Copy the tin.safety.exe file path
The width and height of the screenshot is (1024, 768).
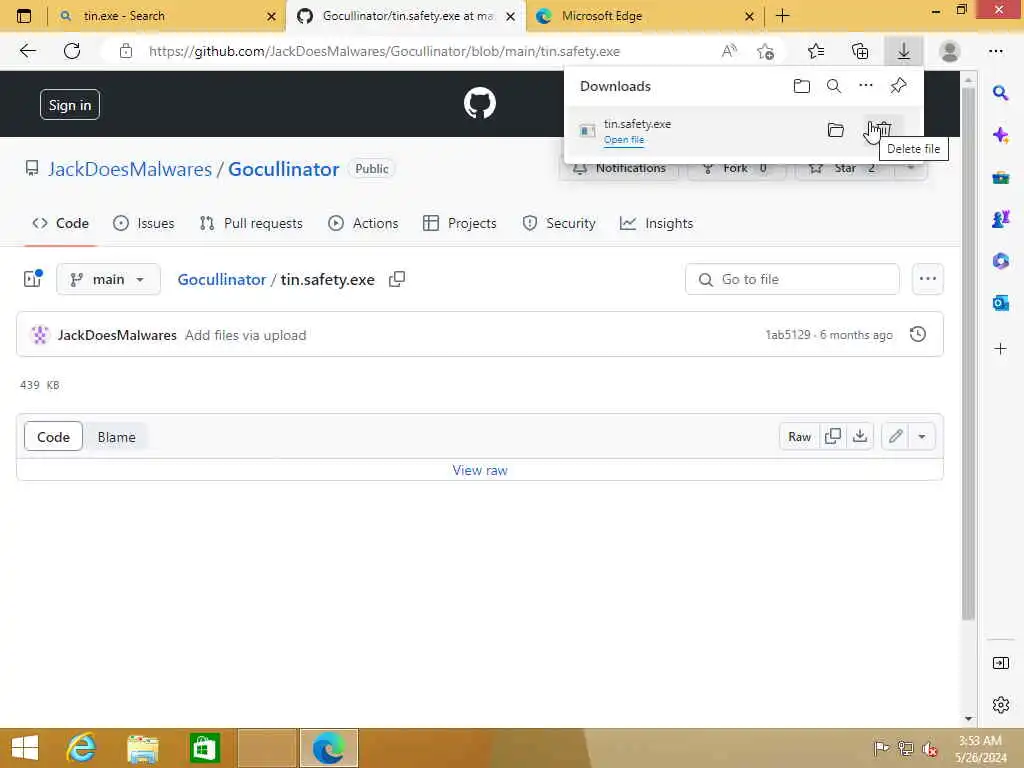pyautogui.click(x=396, y=279)
